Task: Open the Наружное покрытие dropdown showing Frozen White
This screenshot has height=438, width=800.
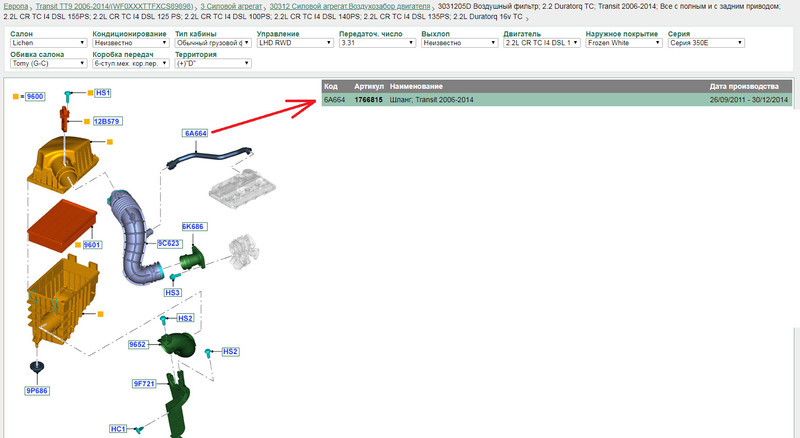Action: 623,44
